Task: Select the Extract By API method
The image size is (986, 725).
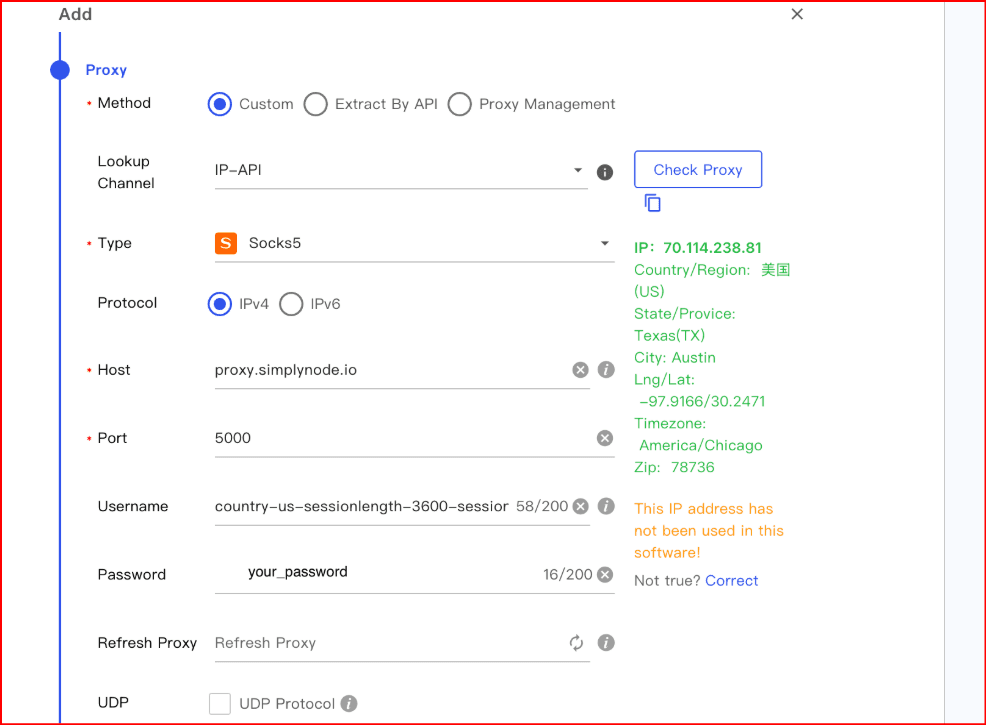Action: click(316, 104)
